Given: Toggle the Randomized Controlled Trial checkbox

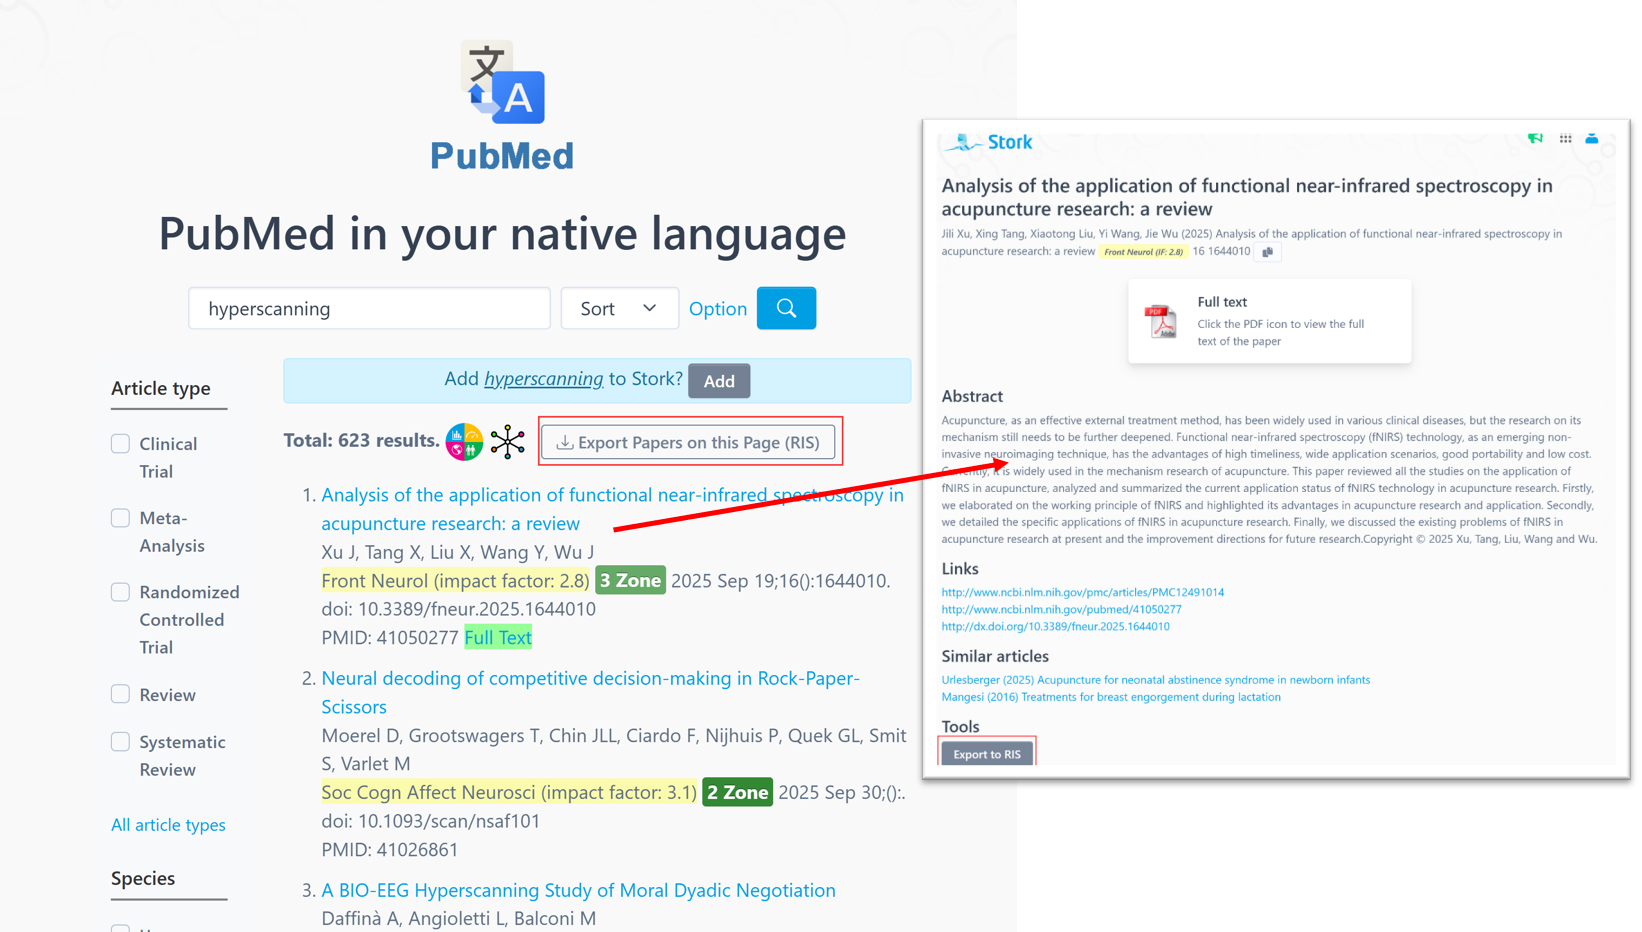Looking at the screenshot, I should click(x=121, y=592).
